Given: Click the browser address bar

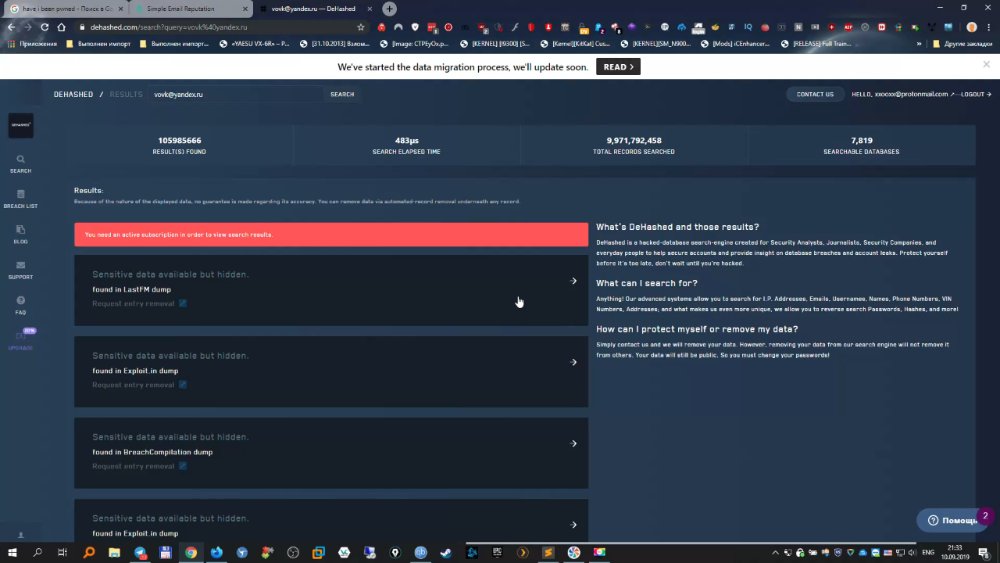Looking at the screenshot, I should (x=217, y=27).
